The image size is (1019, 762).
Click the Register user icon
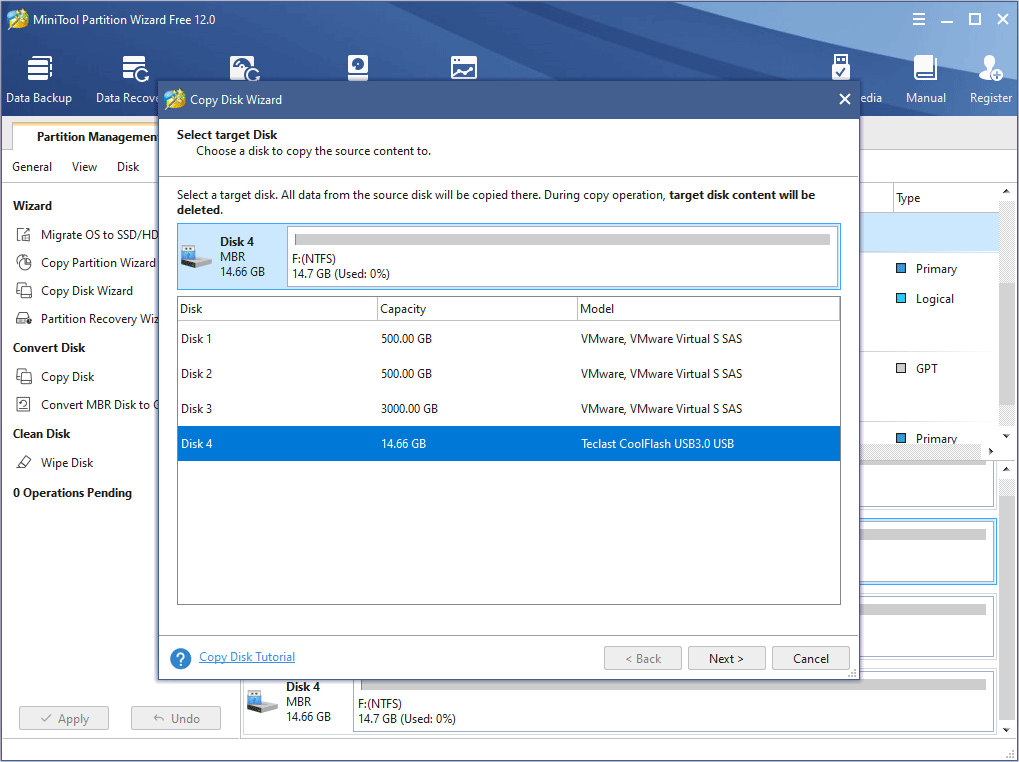click(x=990, y=68)
